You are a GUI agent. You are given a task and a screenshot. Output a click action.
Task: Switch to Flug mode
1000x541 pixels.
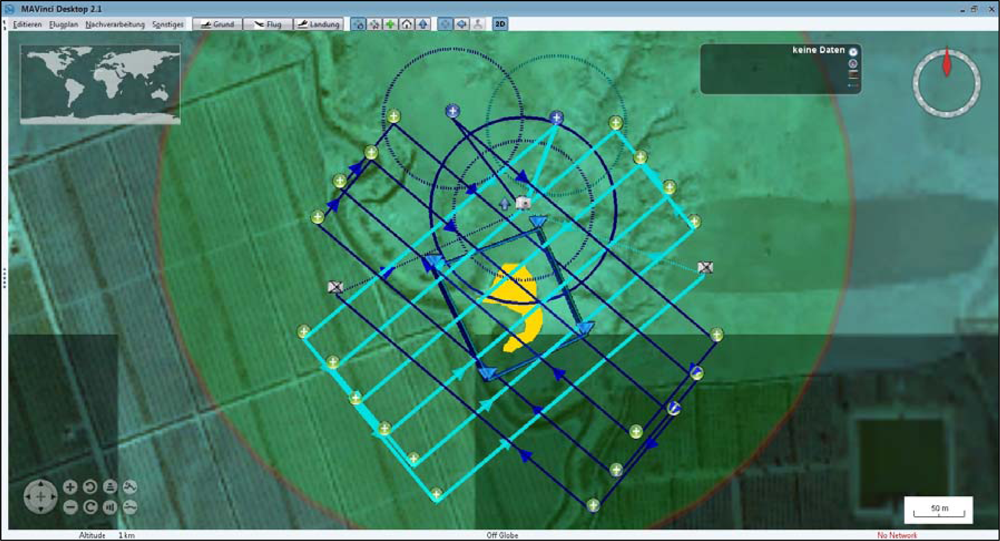(268, 24)
